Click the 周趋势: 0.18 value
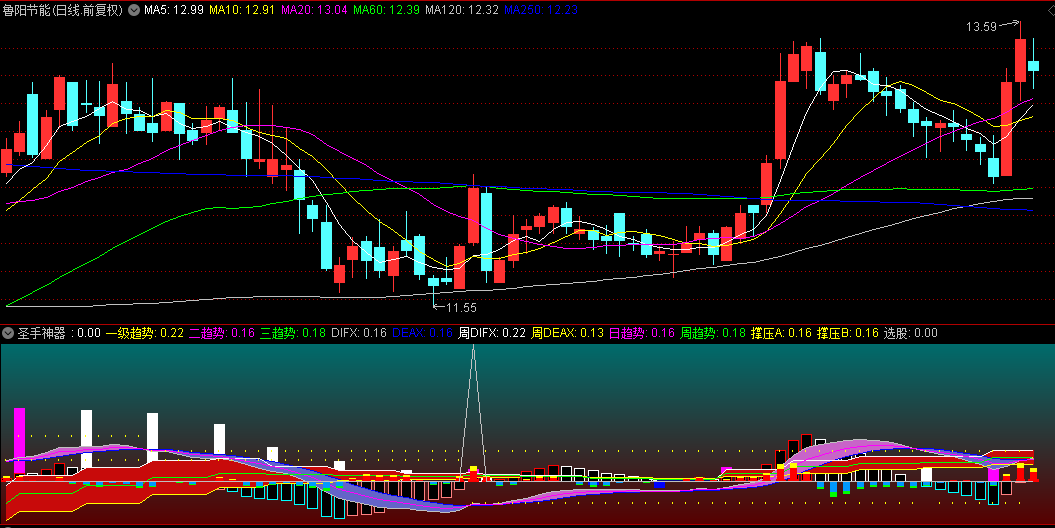Image resolution: width=1055 pixels, height=528 pixels. tap(713, 333)
